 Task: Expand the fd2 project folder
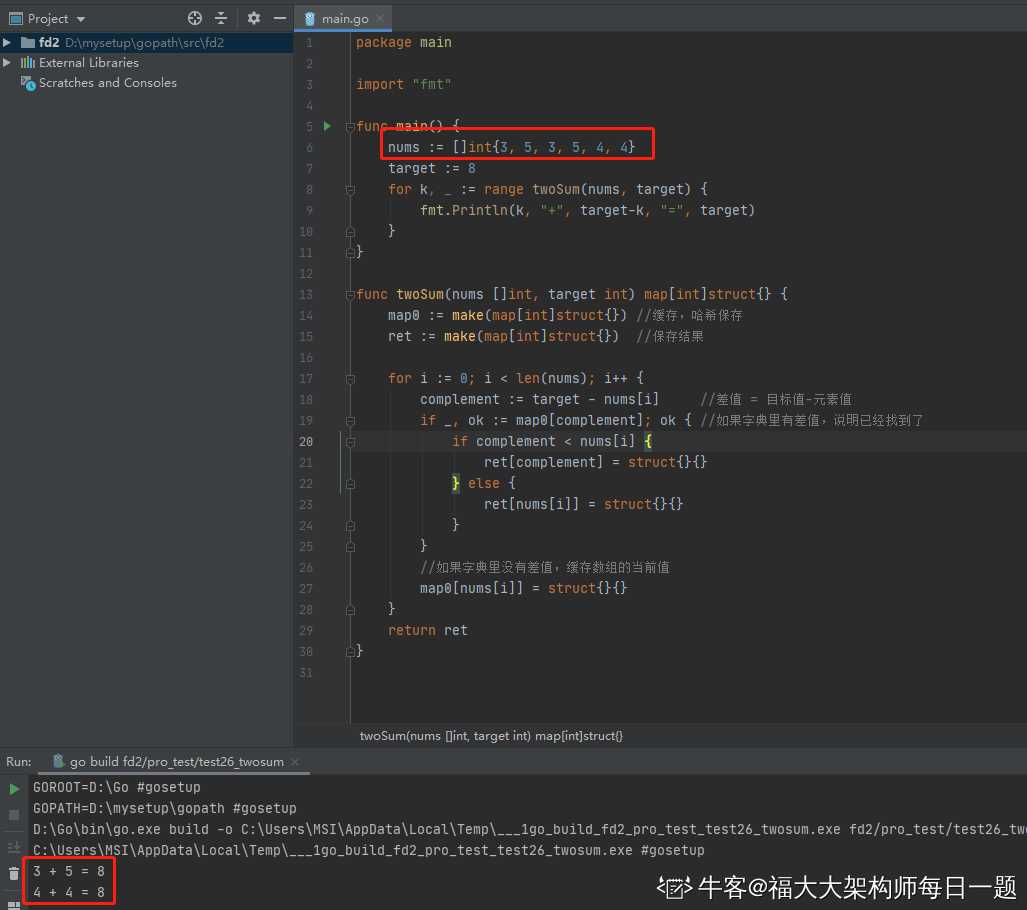(x=7, y=43)
